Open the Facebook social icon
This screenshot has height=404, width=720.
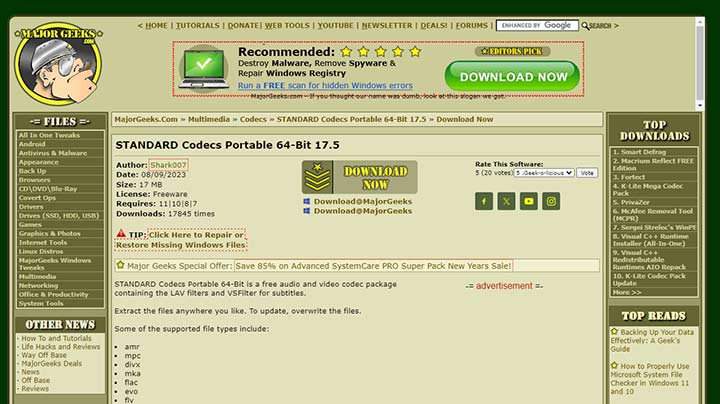tap(484, 201)
